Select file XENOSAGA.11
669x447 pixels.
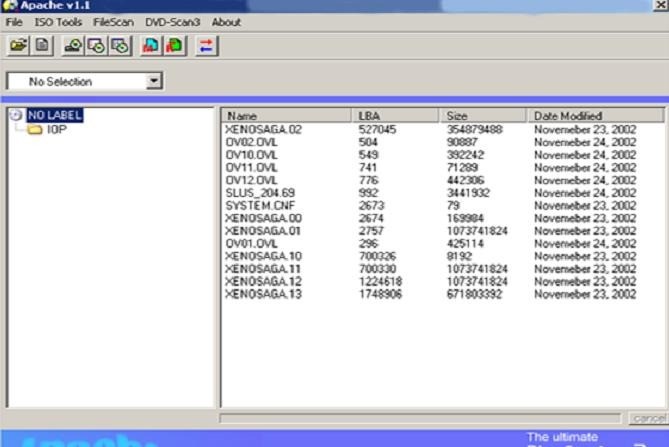263,269
